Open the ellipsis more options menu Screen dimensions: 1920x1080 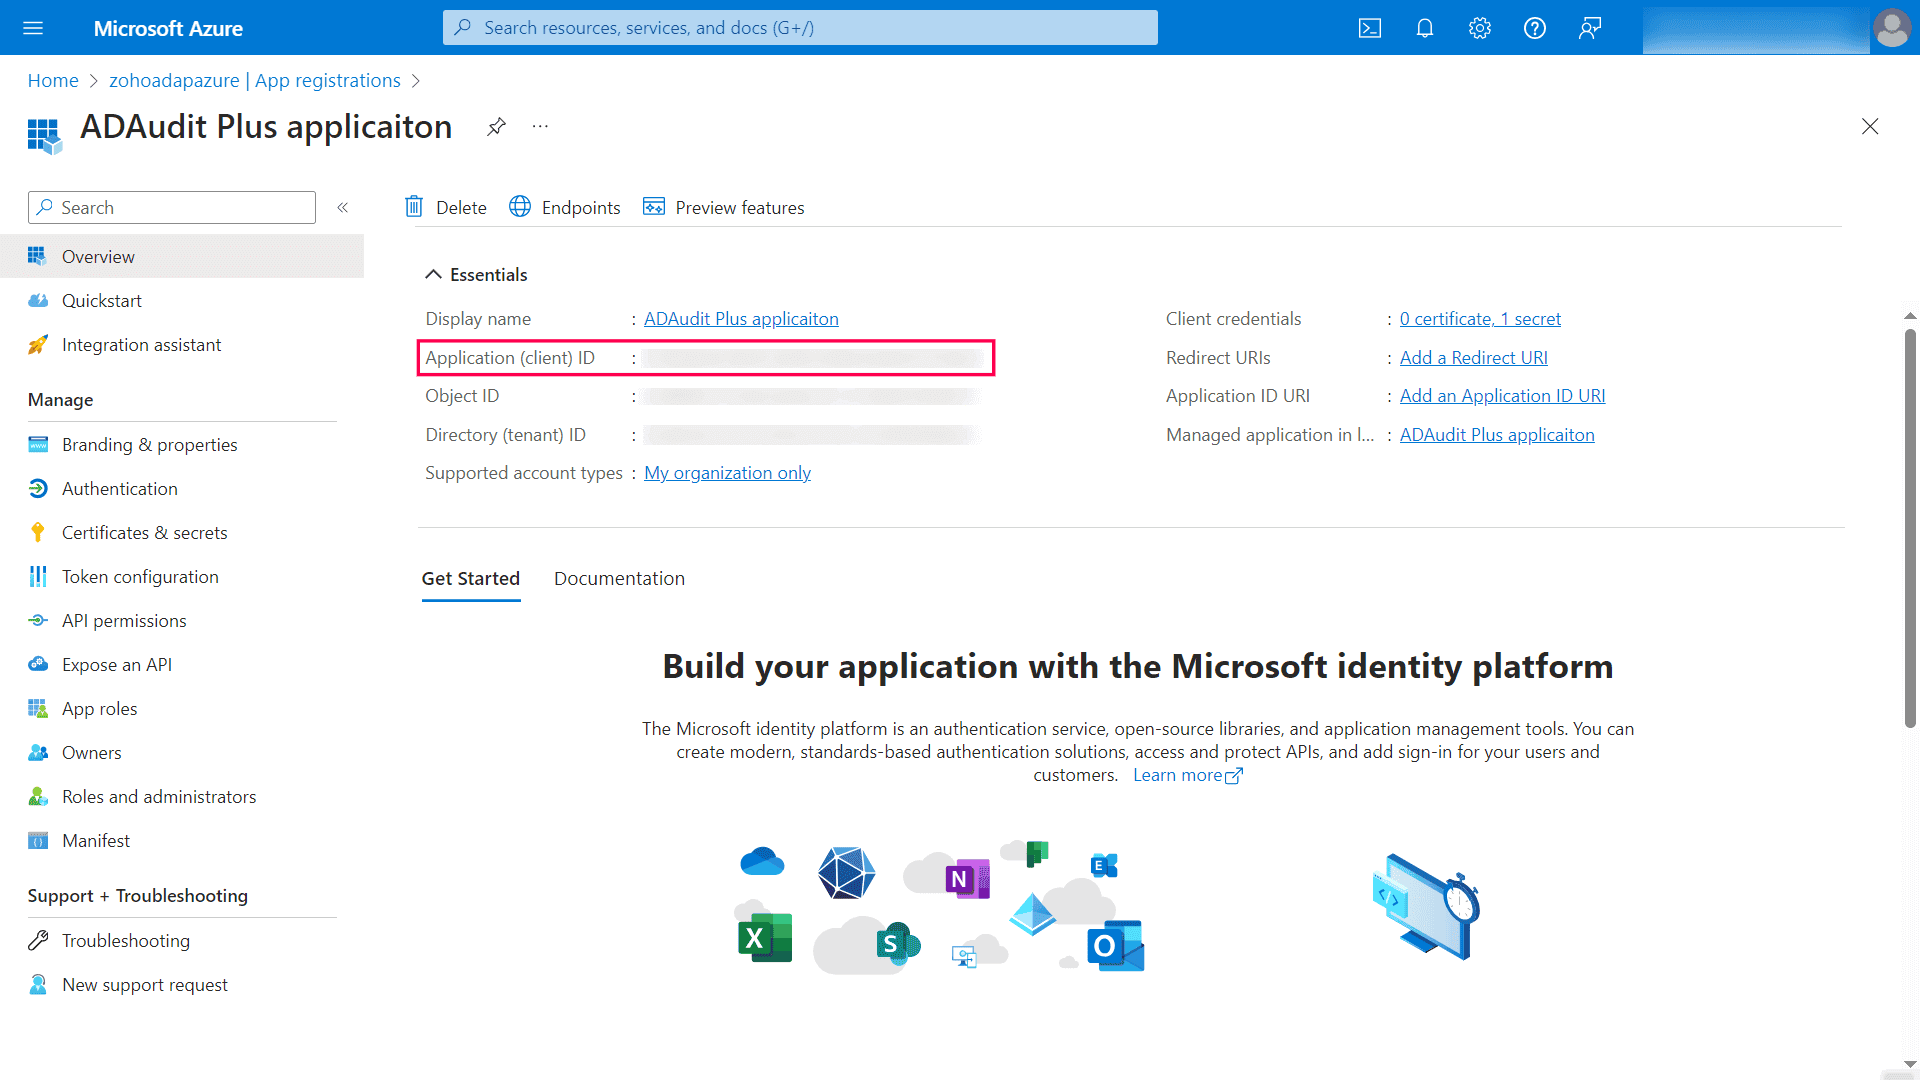click(x=540, y=127)
